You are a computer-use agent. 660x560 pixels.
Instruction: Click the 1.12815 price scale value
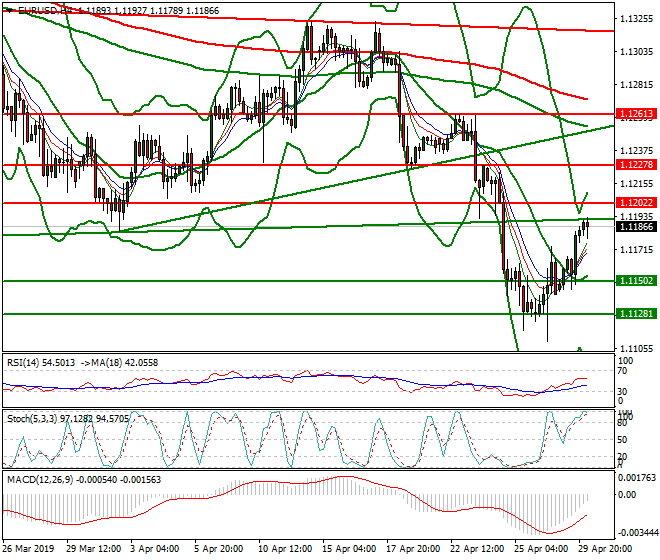[x=636, y=85]
